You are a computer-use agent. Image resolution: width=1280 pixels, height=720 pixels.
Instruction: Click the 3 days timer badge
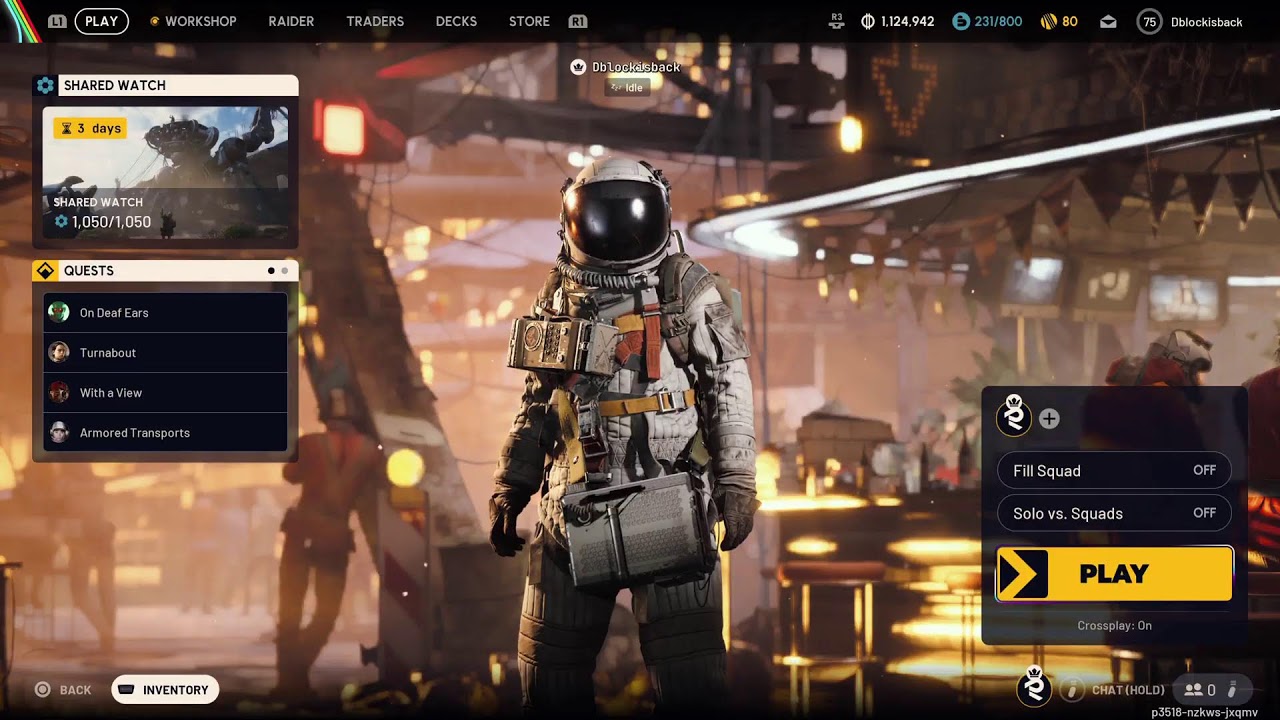click(x=90, y=128)
